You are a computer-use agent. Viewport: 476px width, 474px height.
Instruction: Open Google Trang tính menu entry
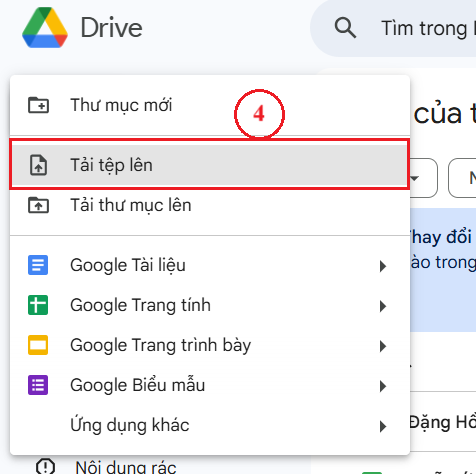pyautogui.click(x=210, y=305)
